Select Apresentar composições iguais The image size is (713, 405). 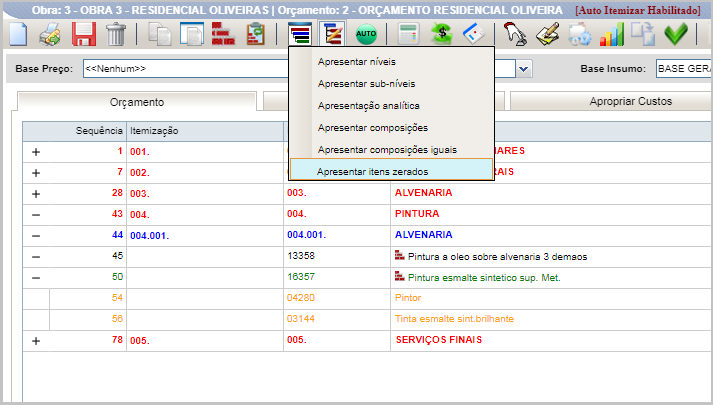tap(387, 150)
